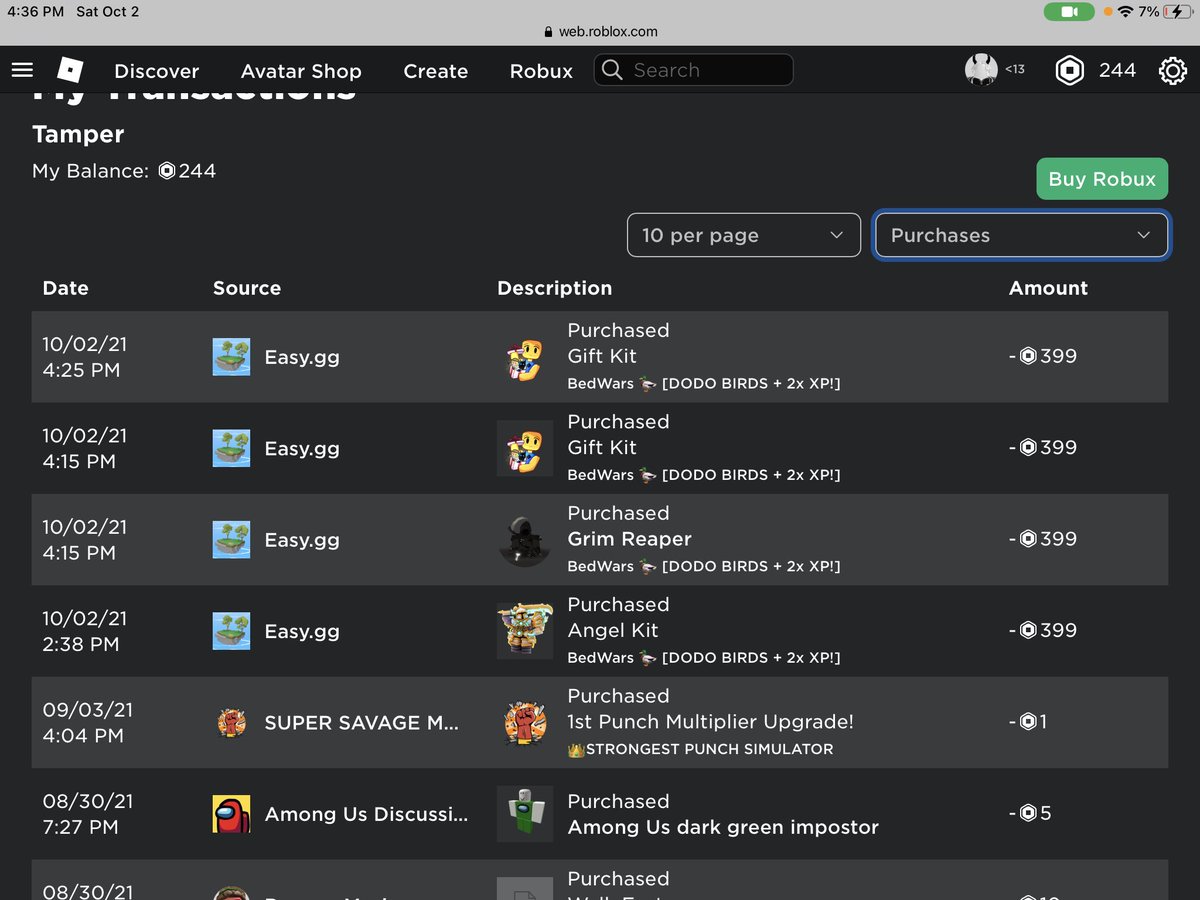Click the -5 amount in Among Us row
The width and height of the screenshot is (1200, 900).
pos(1030,813)
